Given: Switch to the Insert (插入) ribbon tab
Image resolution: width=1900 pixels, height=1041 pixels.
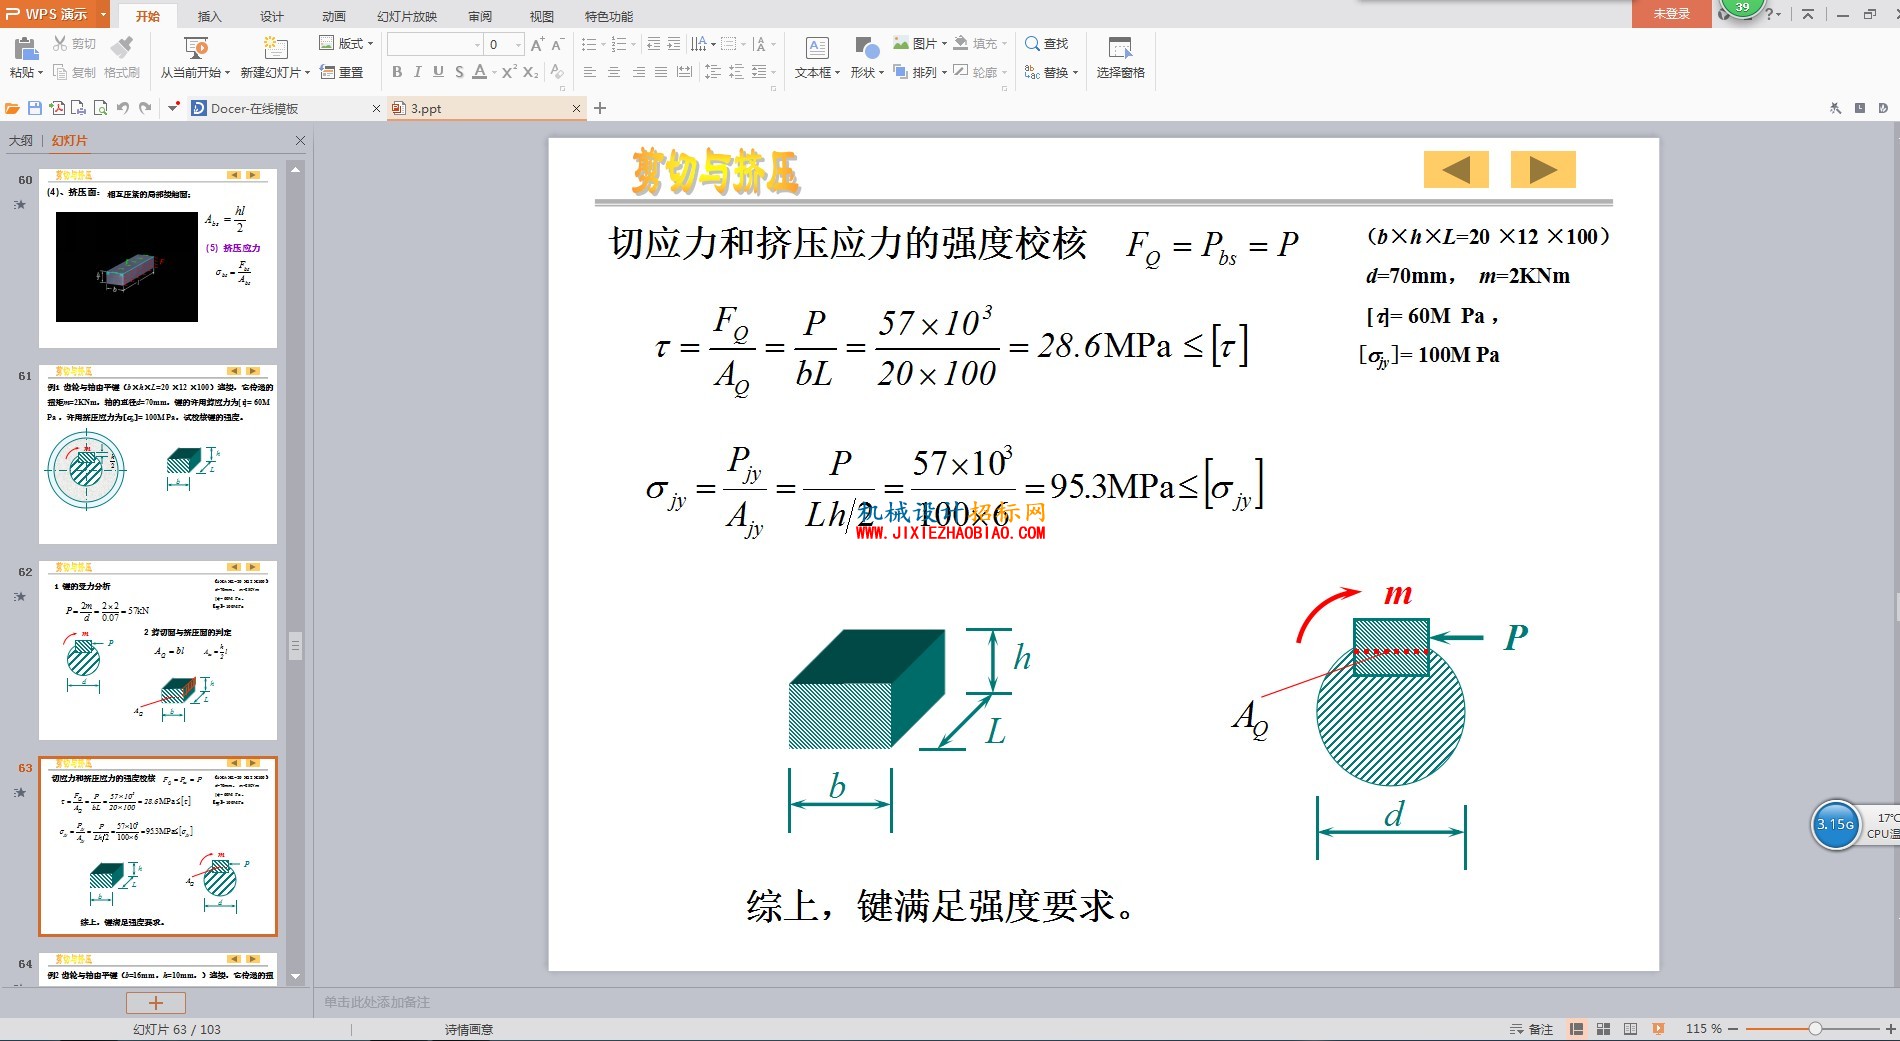Looking at the screenshot, I should tap(209, 16).
